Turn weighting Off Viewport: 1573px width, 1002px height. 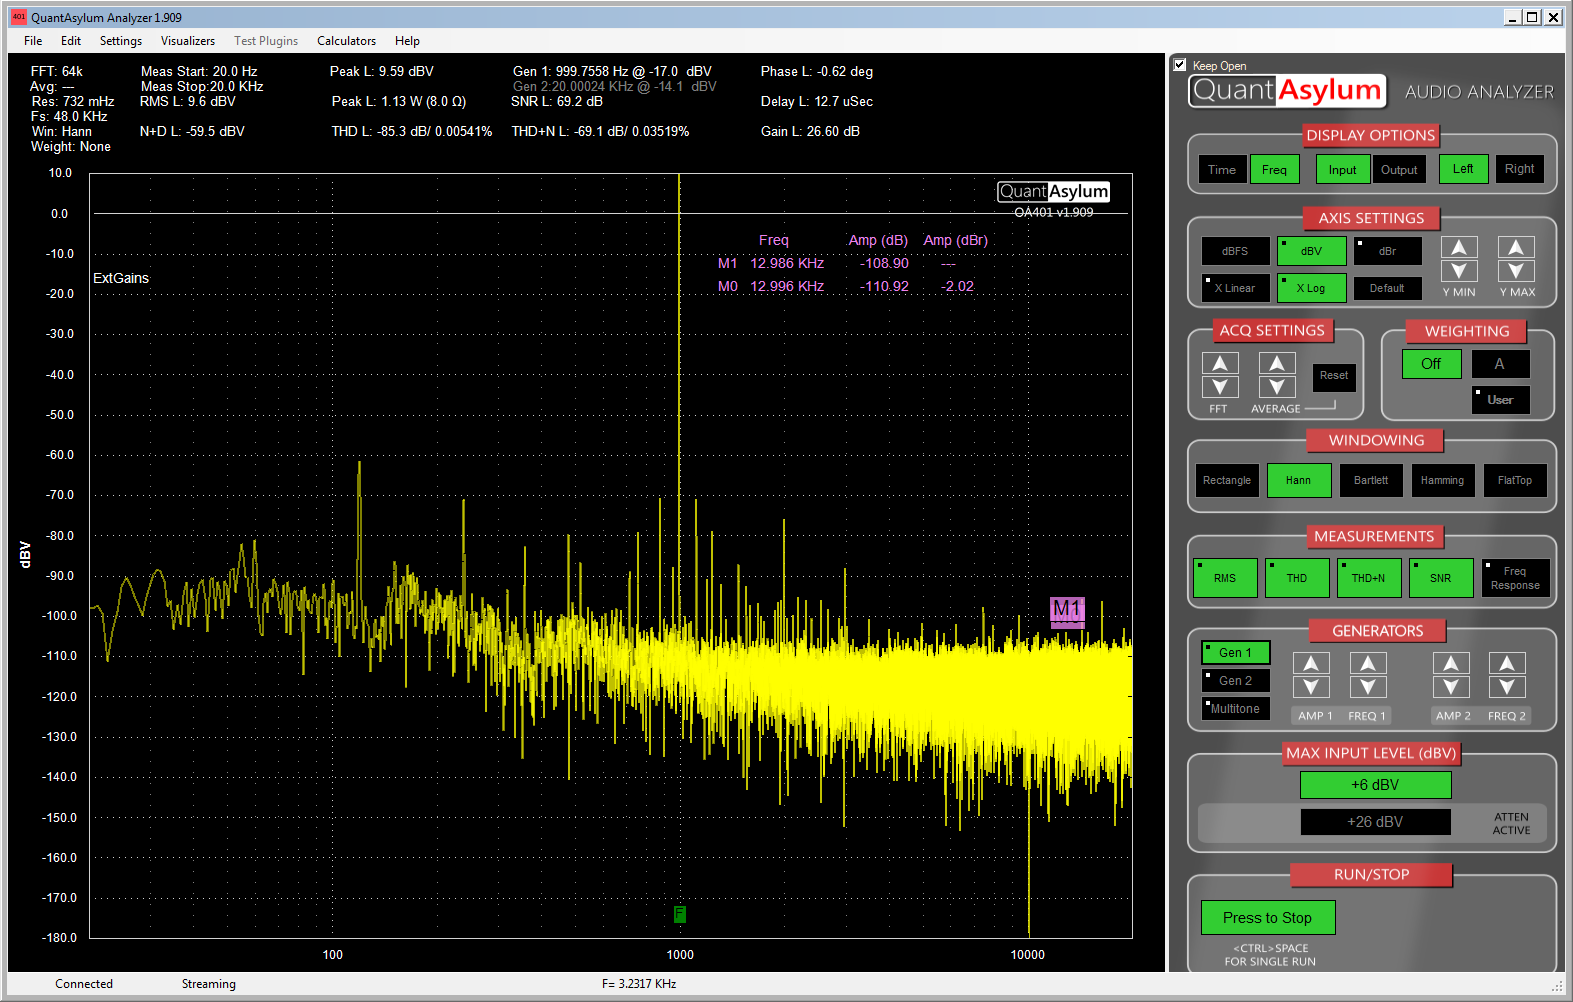point(1431,364)
